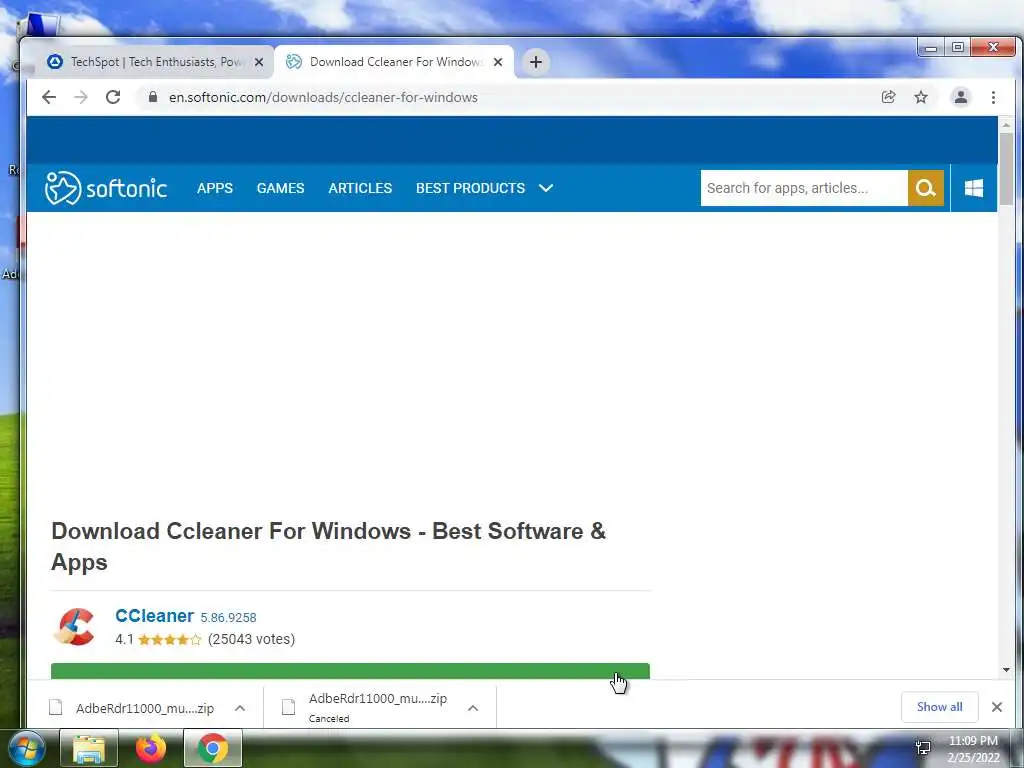Expand options for canceled download
Screen dimensions: 1024x768
(x=473, y=708)
